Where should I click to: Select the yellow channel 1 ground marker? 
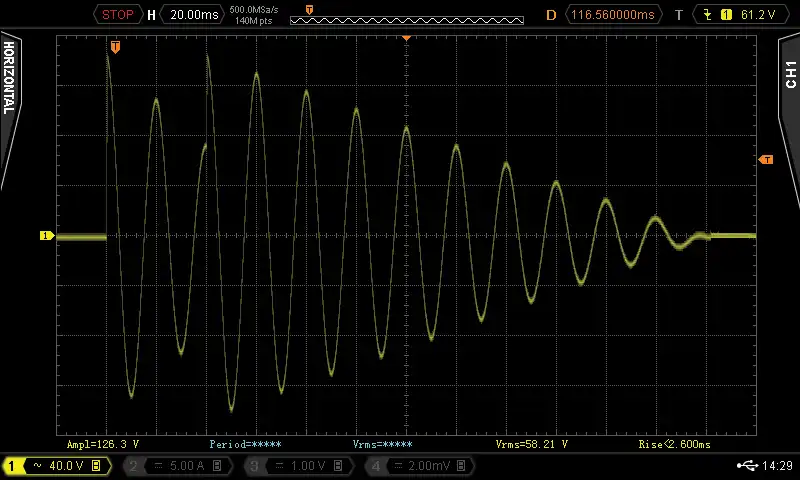pos(46,236)
